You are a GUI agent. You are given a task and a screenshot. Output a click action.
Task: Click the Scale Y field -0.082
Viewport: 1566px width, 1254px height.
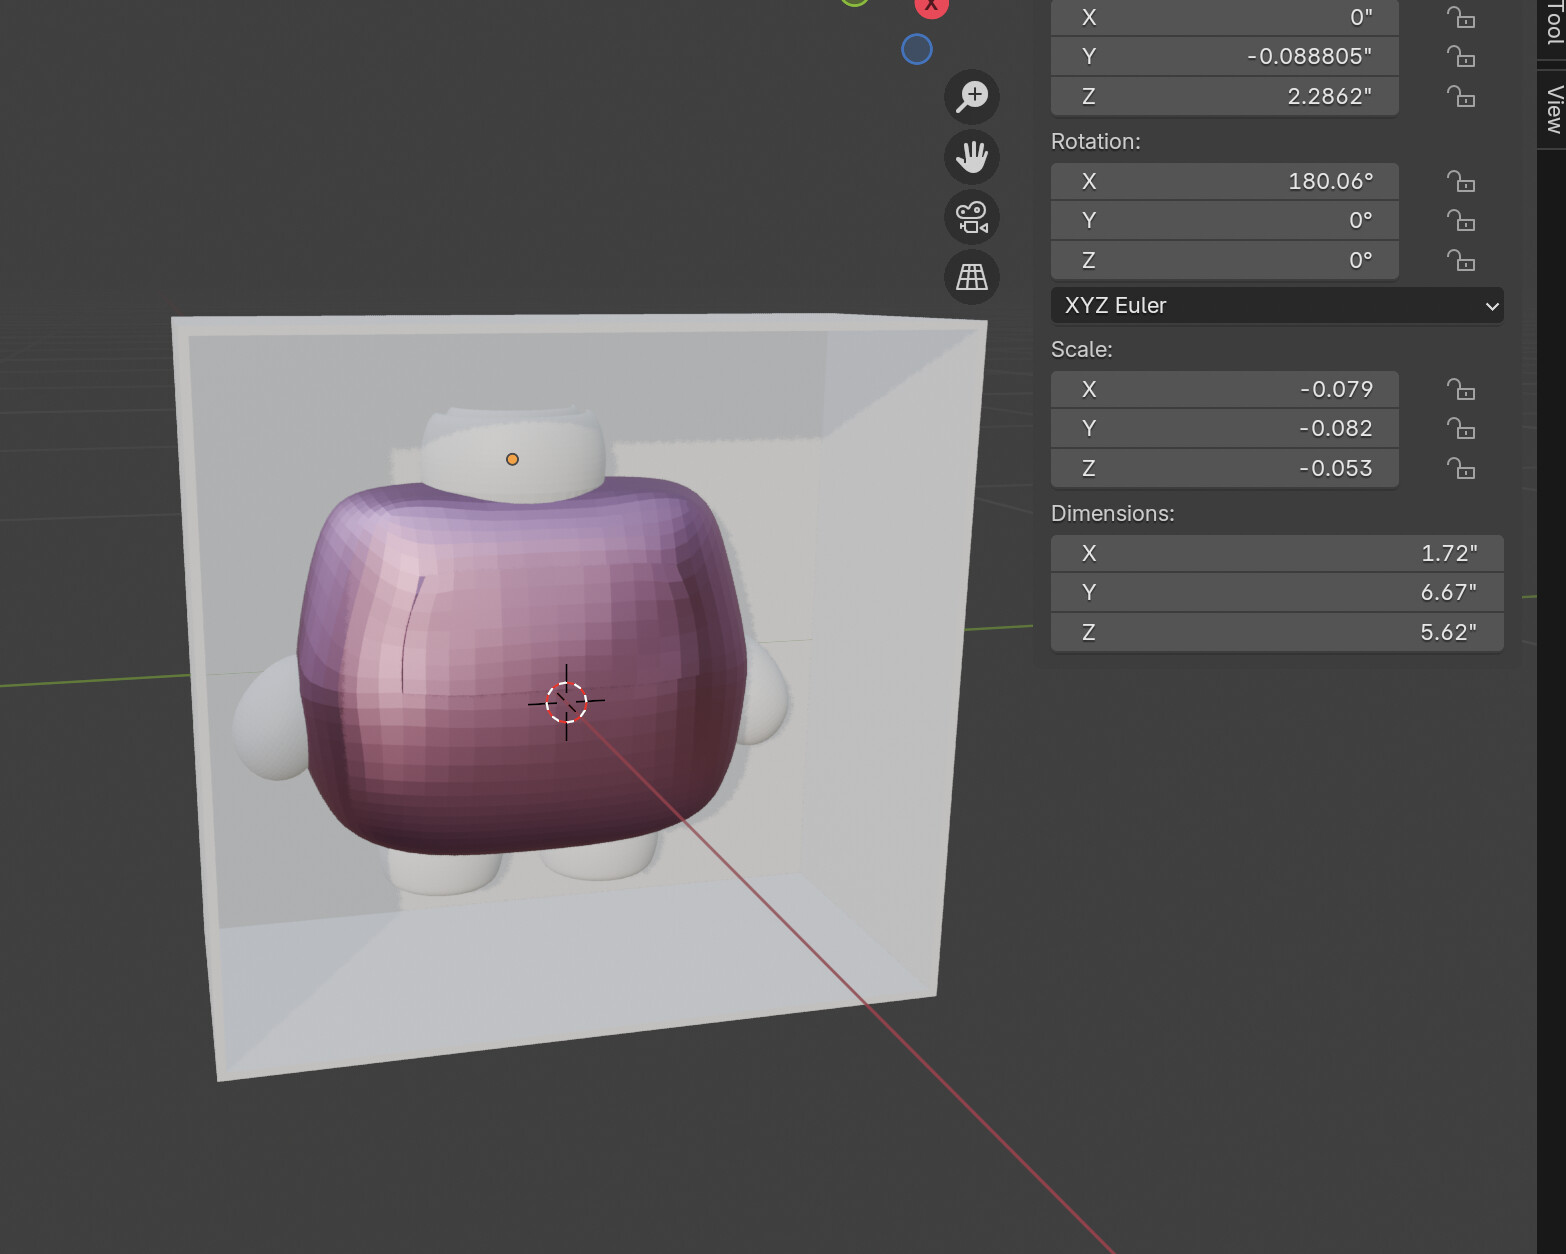pyautogui.click(x=1225, y=429)
